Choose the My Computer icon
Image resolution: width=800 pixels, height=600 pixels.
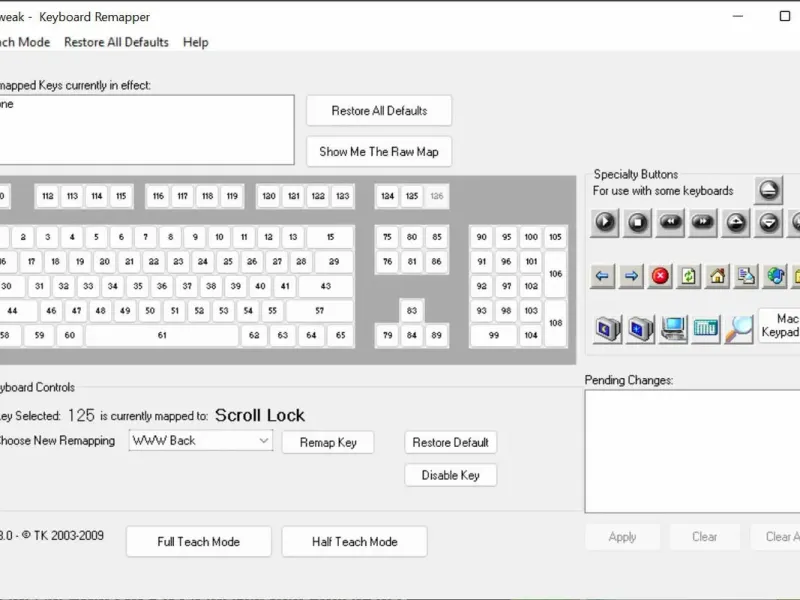tap(673, 329)
